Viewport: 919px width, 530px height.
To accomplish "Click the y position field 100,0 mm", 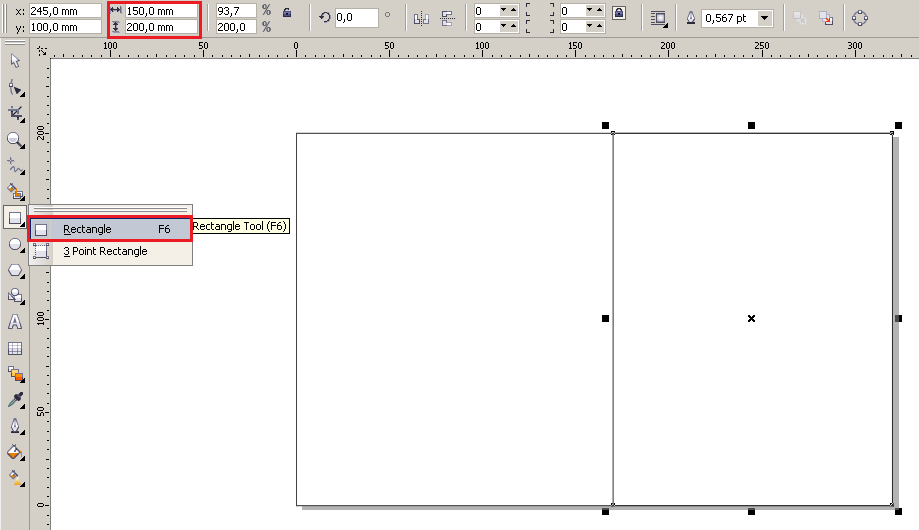I will tap(64, 27).
